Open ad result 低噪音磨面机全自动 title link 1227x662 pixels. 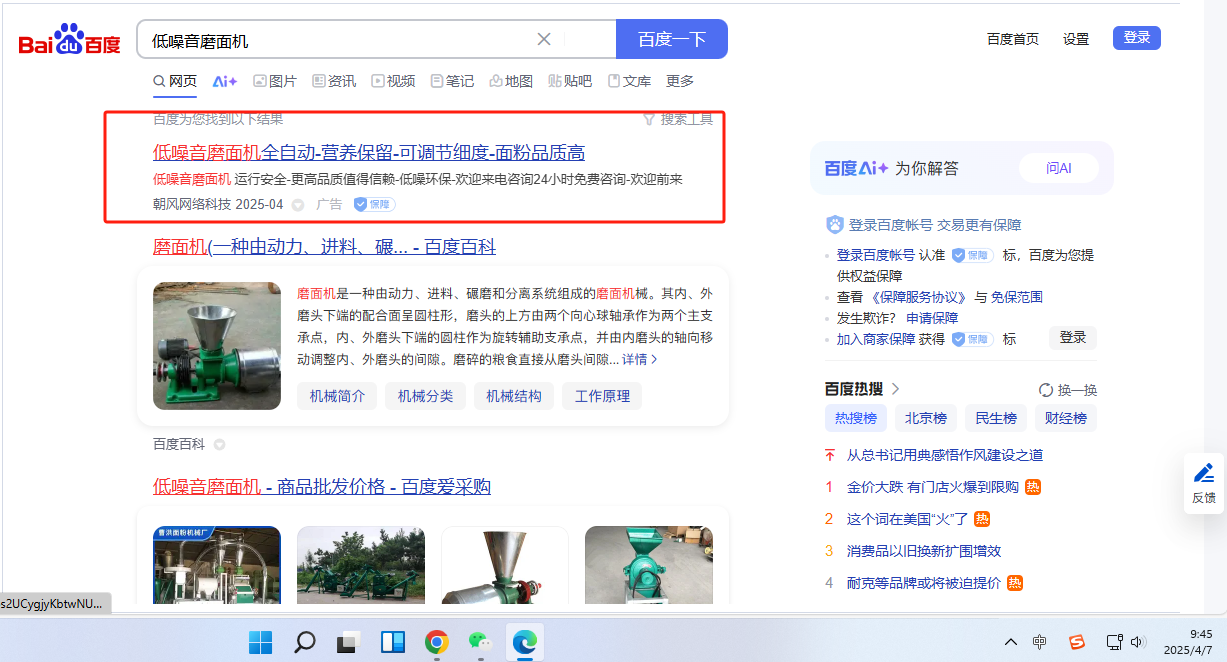(x=369, y=152)
